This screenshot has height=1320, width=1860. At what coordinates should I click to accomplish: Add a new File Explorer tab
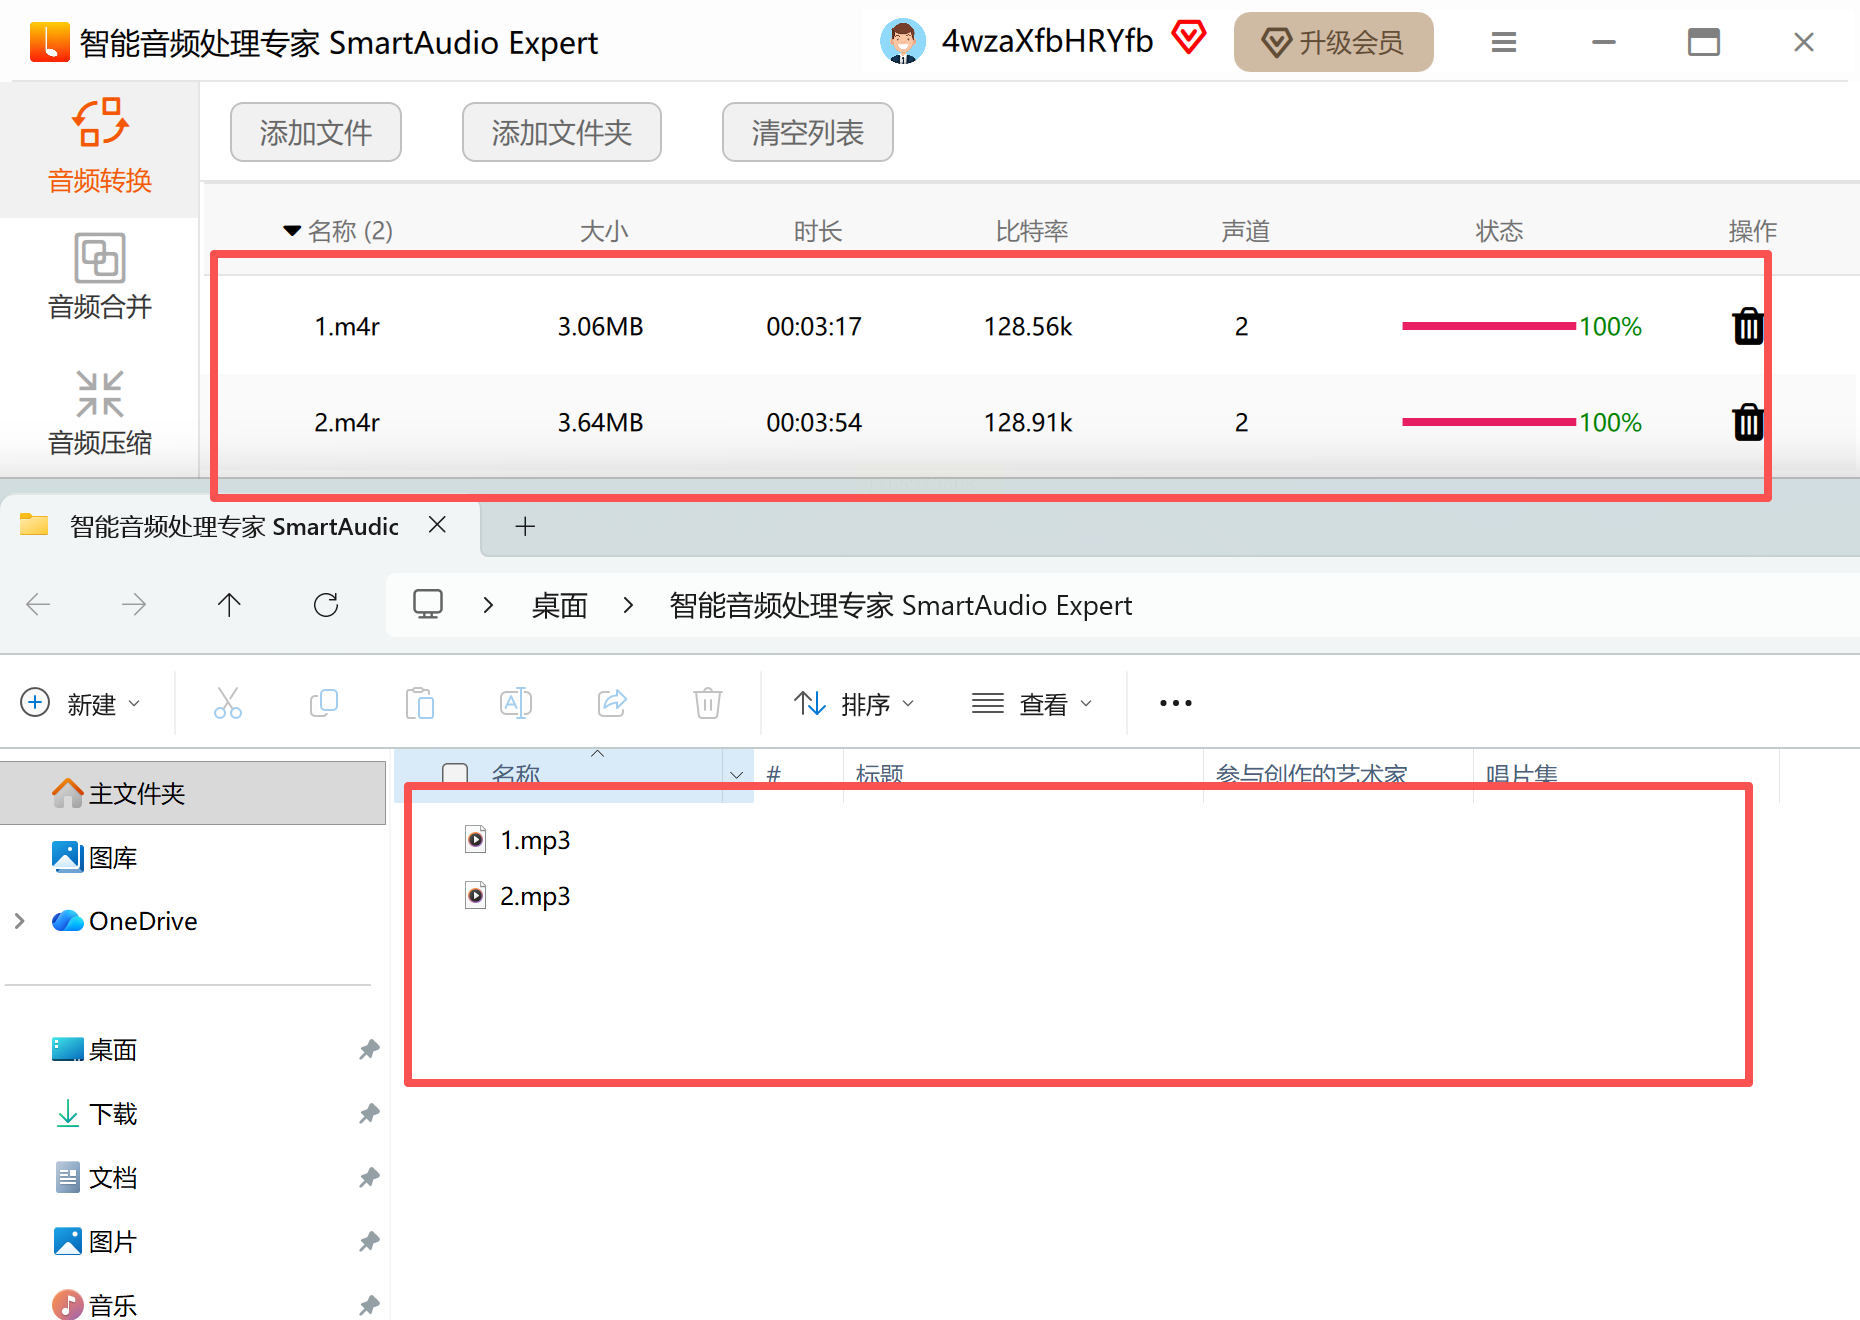(525, 526)
